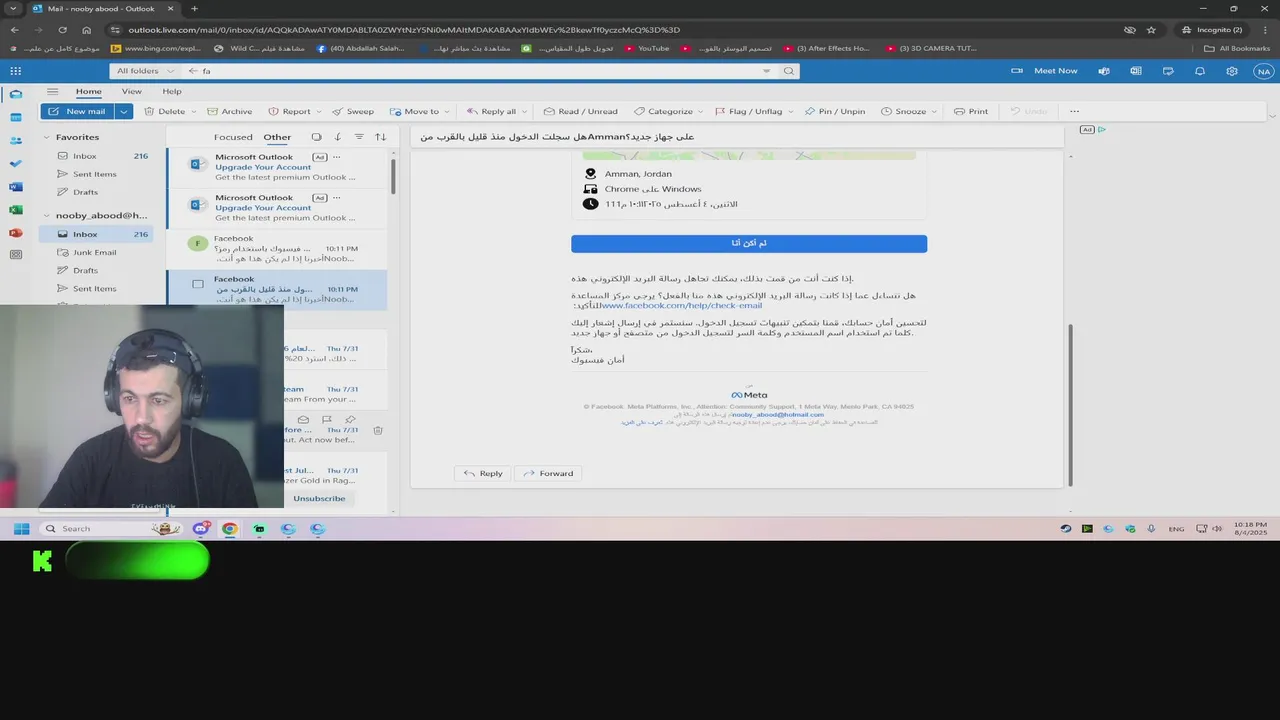Start a Meet Now call
The image size is (1280, 720).
pyautogui.click(x=1045, y=71)
